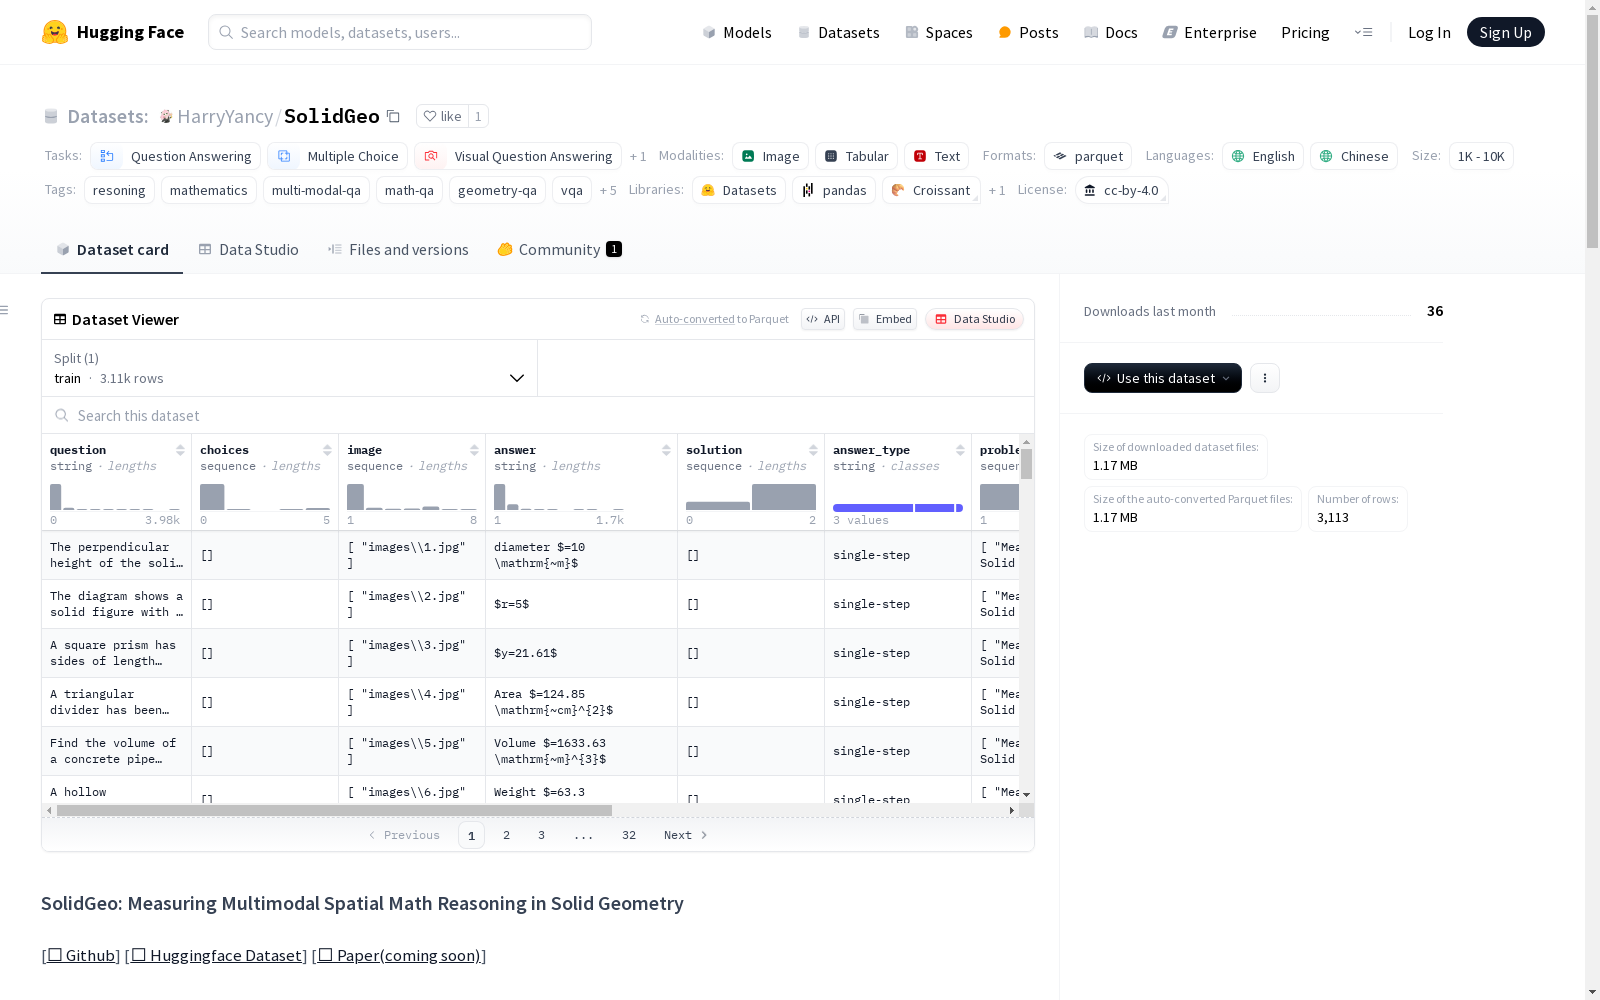Open the more navigation menu icon

click(x=1363, y=32)
